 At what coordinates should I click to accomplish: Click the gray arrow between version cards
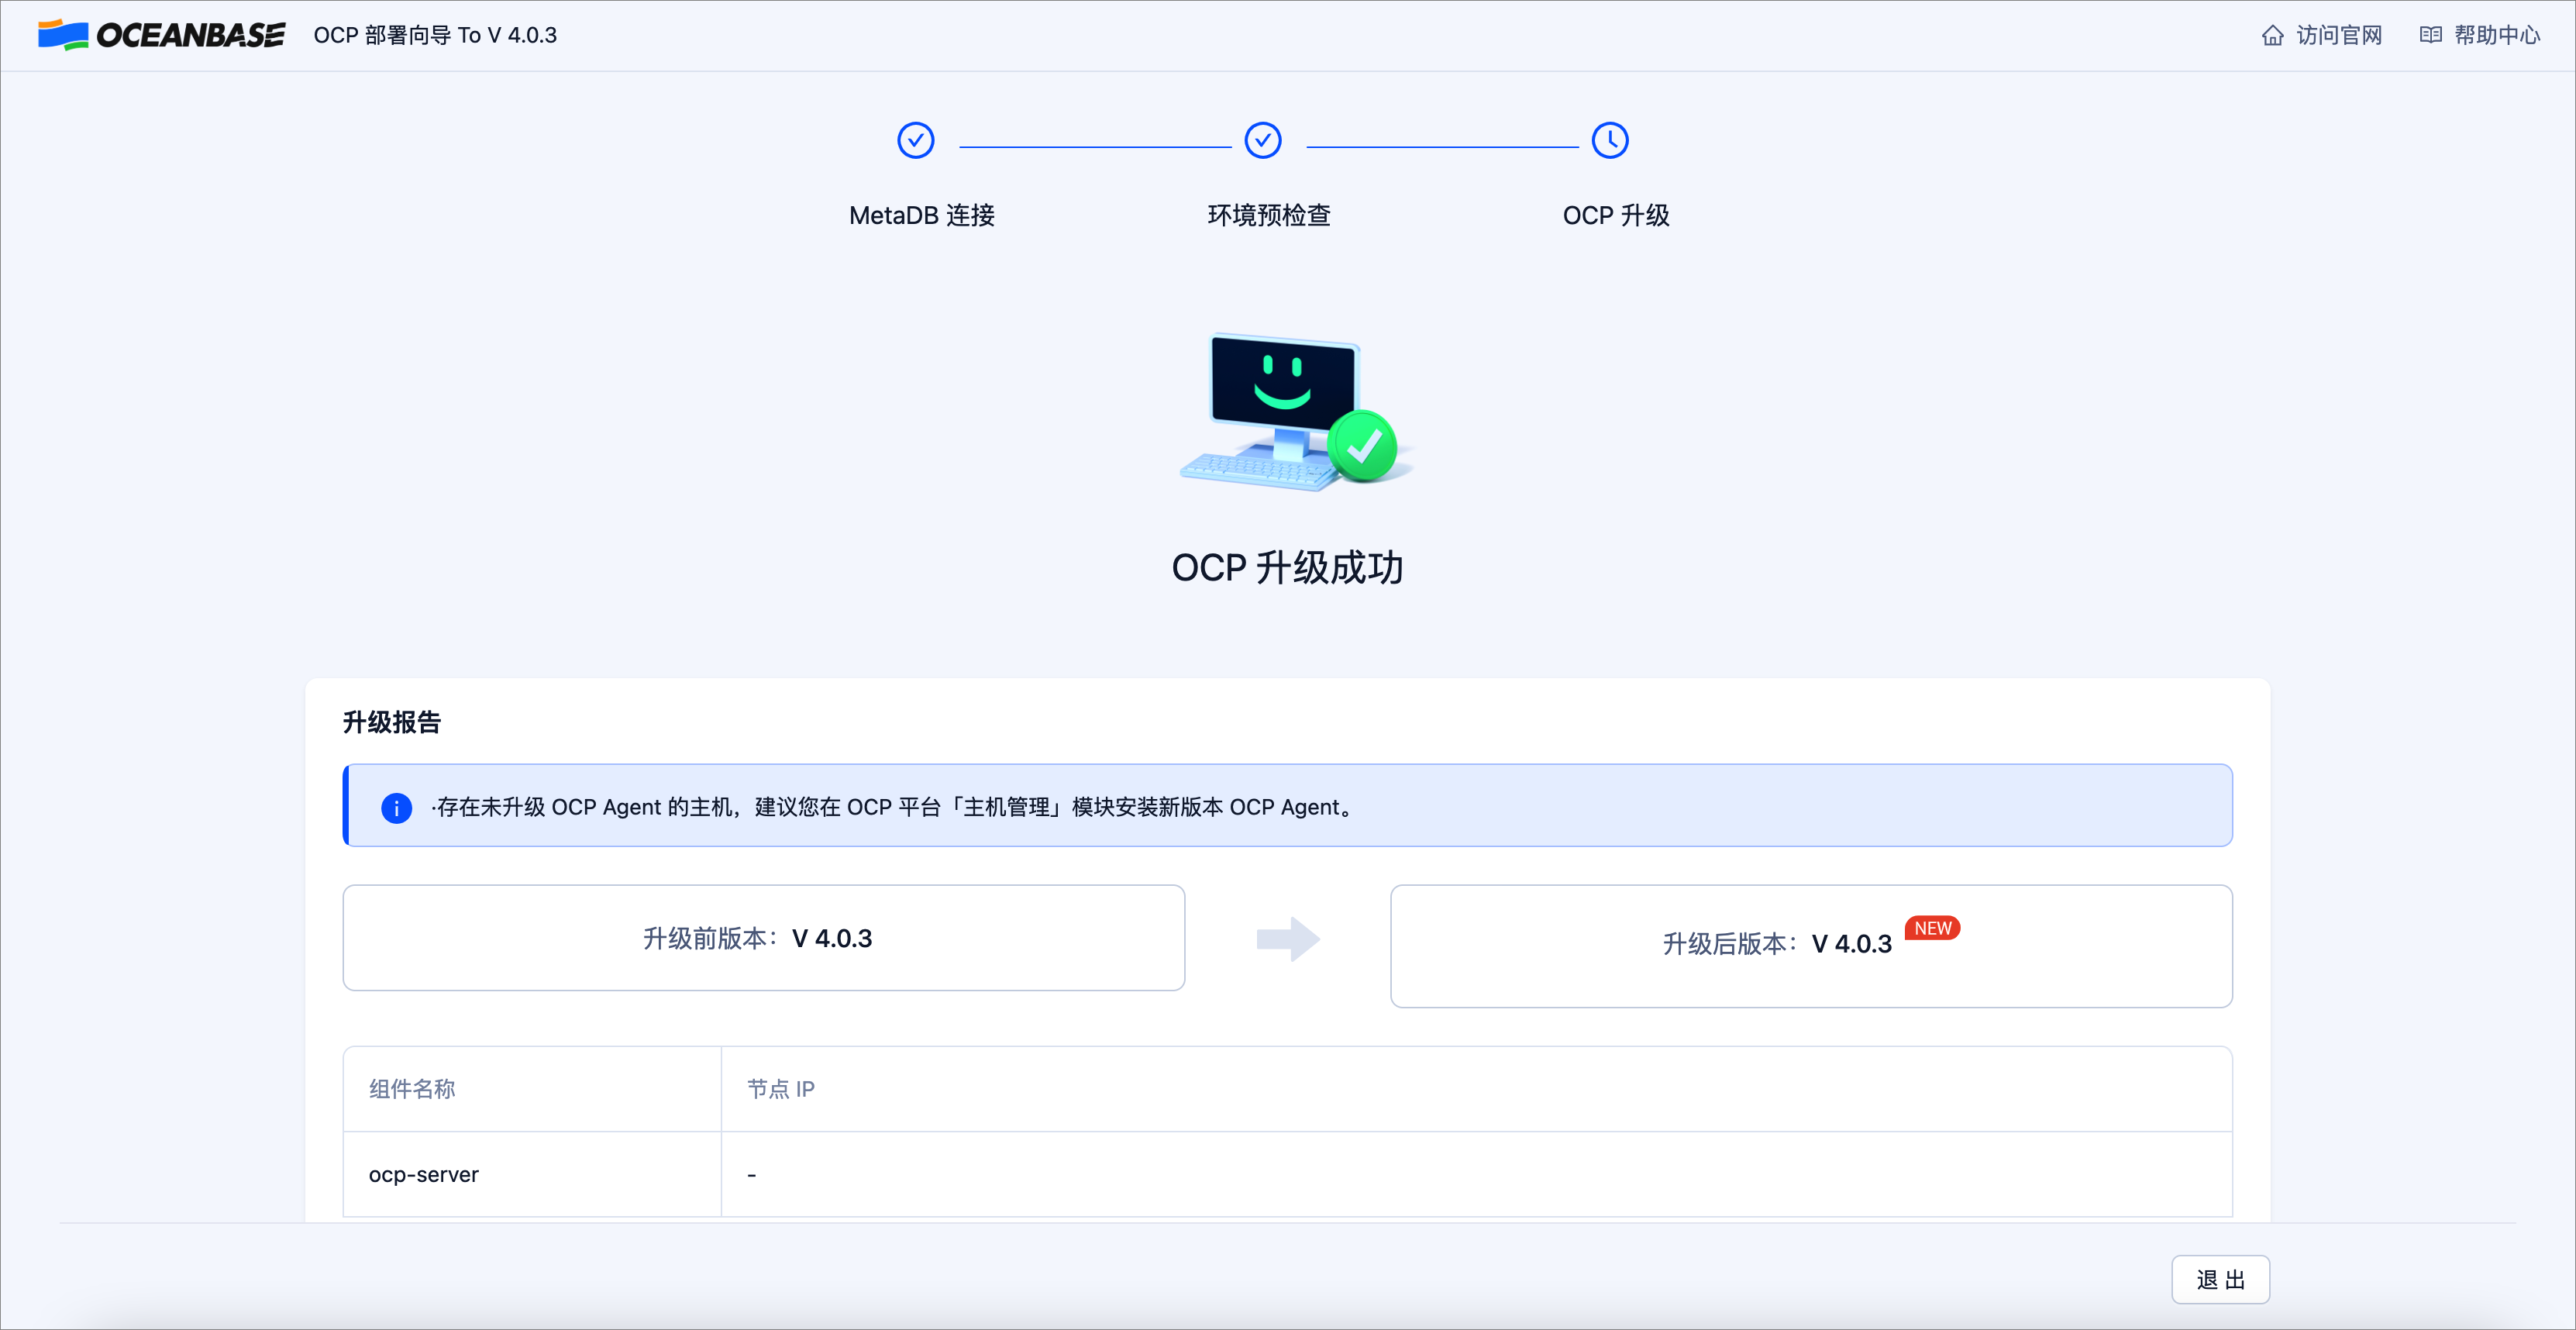[x=1288, y=939]
